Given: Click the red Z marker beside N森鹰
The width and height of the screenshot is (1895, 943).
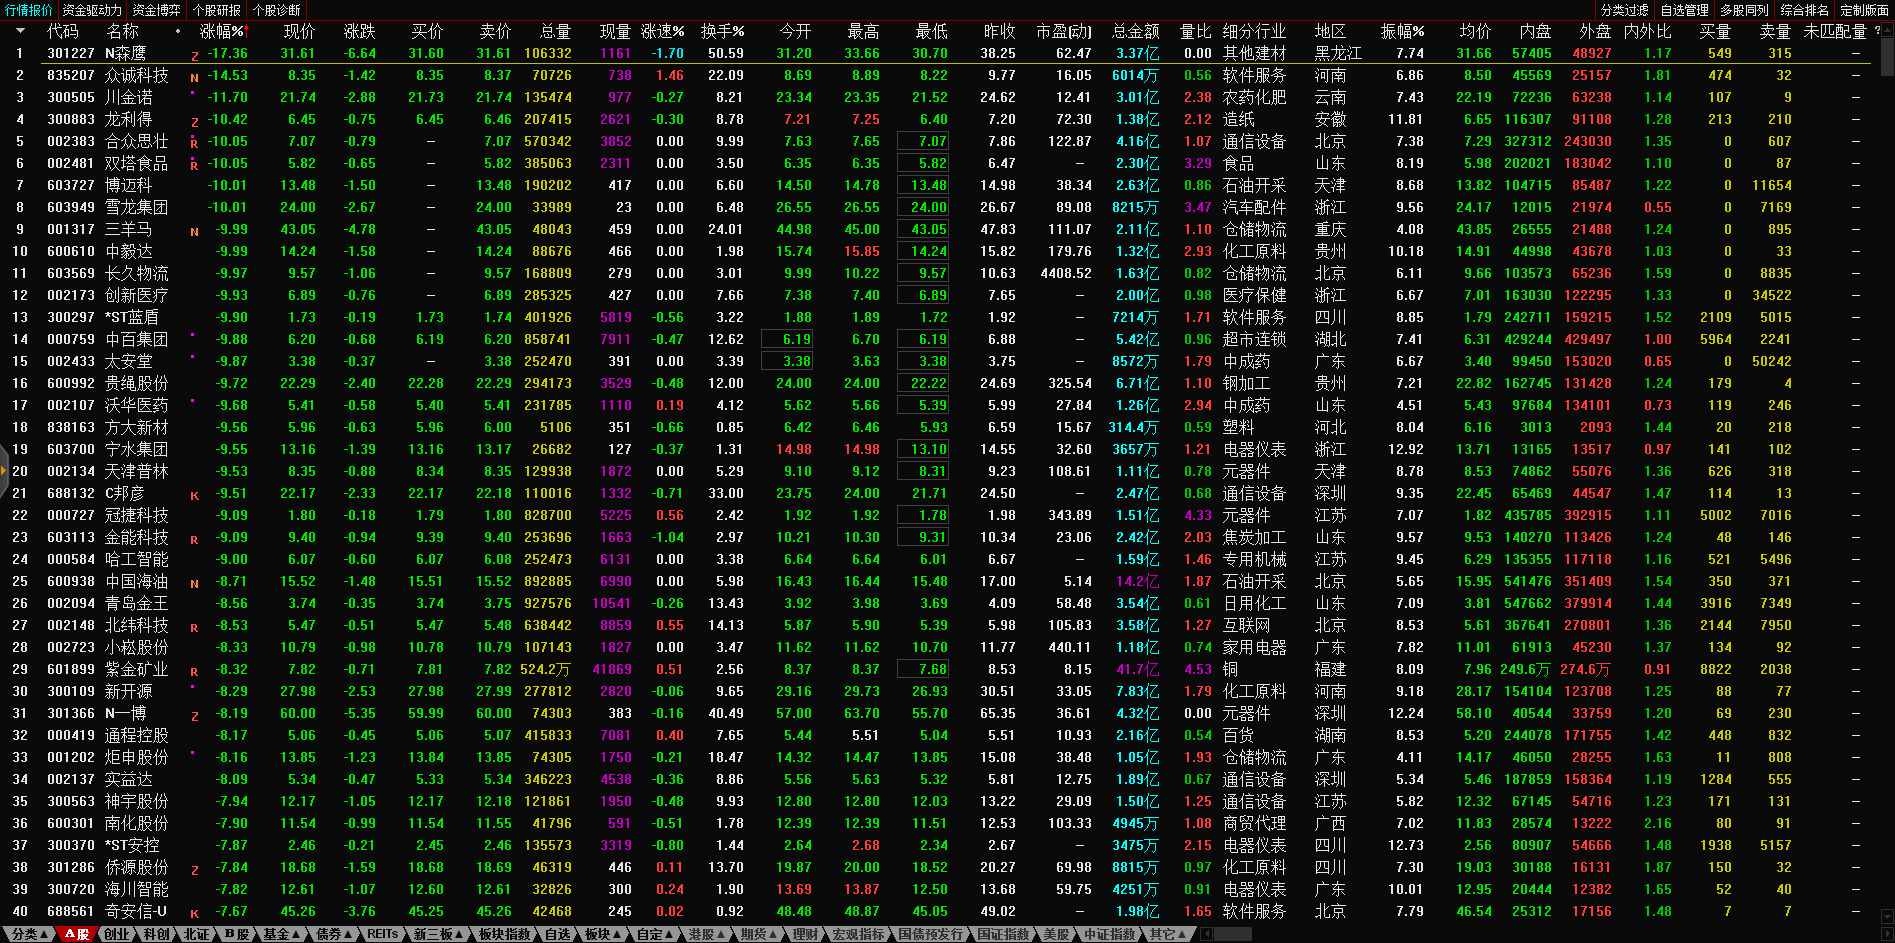Looking at the screenshot, I should [195, 56].
